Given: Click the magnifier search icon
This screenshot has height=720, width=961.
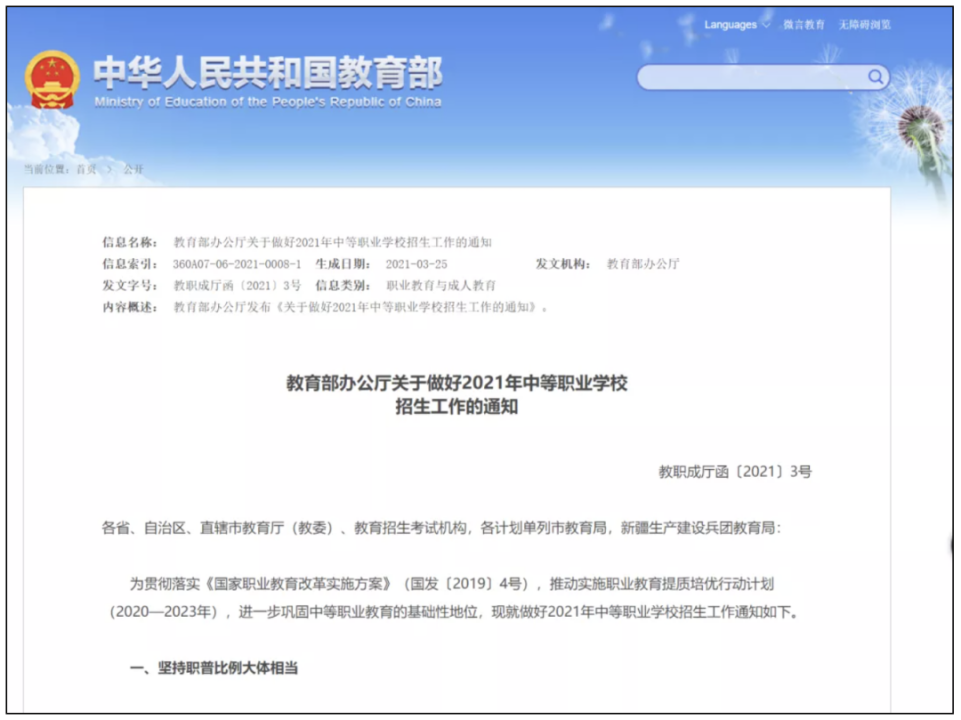Looking at the screenshot, I should (876, 77).
